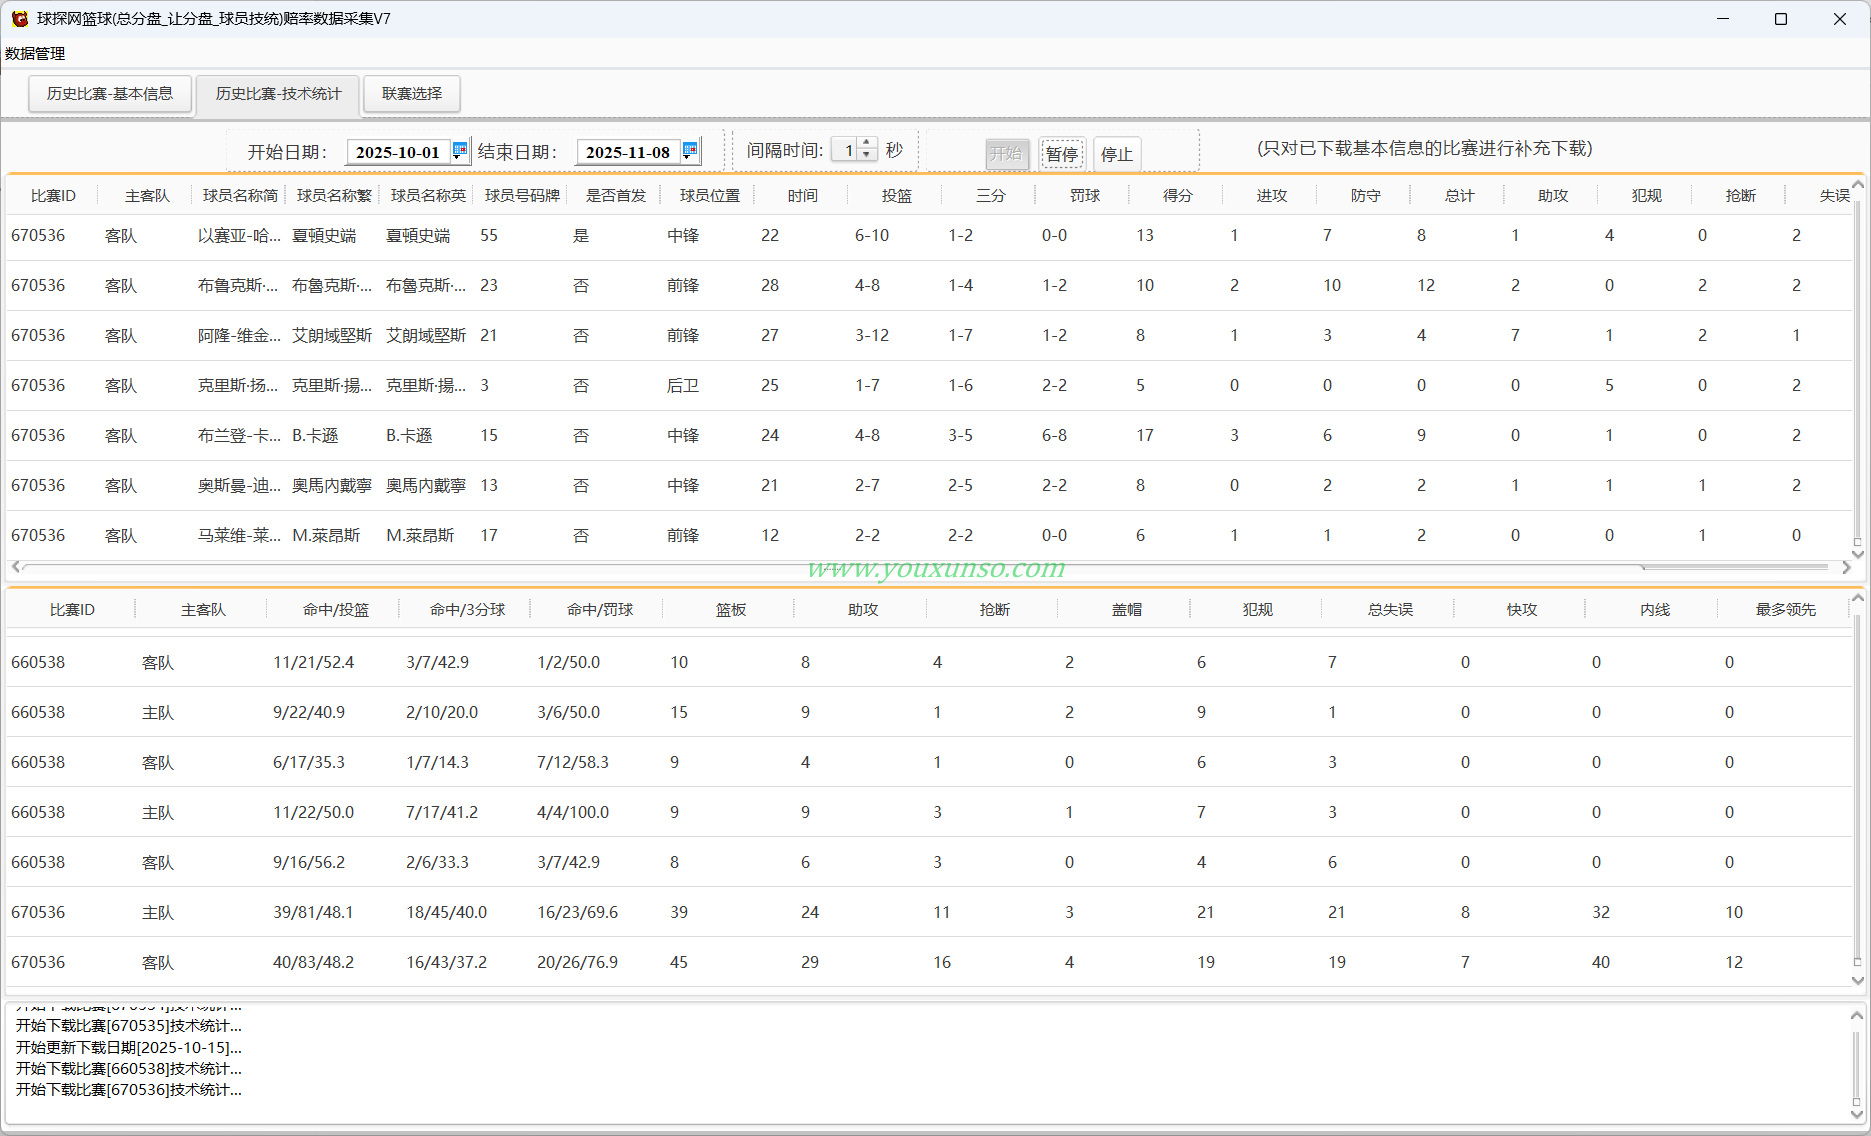The width and height of the screenshot is (1871, 1136).
Task: Minimize the application window
Action: [x=1723, y=19]
